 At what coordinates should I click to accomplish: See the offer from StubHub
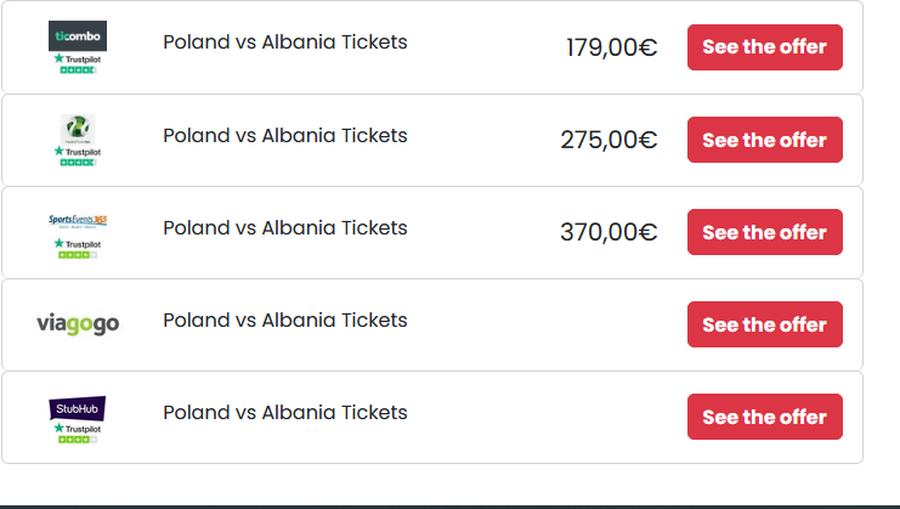(764, 417)
